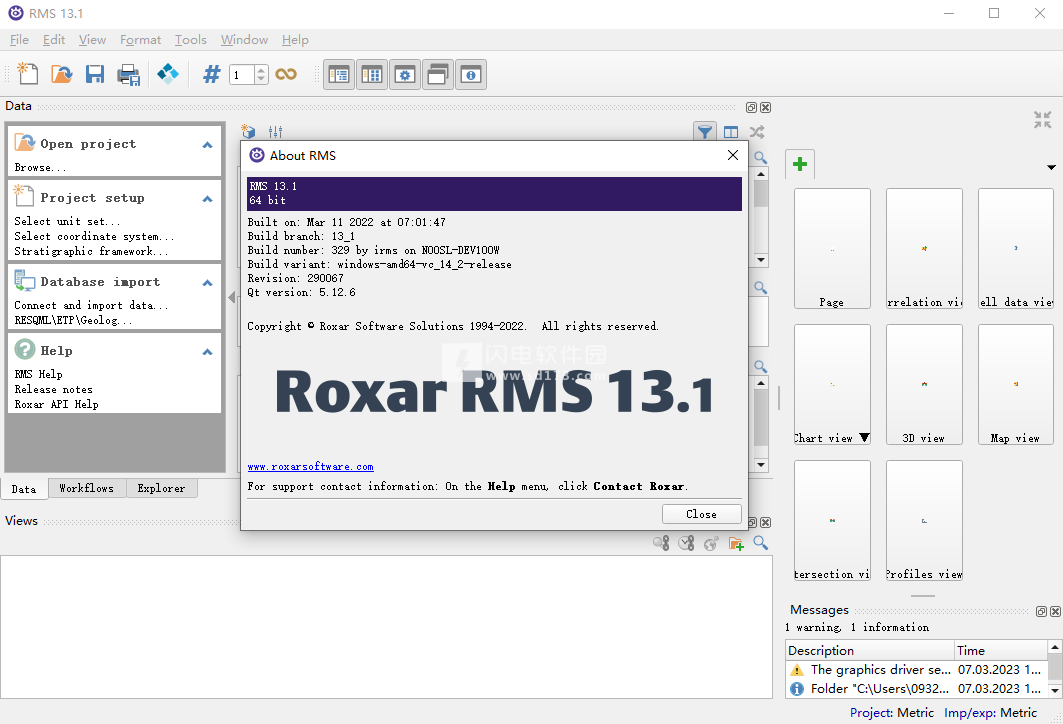Open the View menu

coord(92,40)
